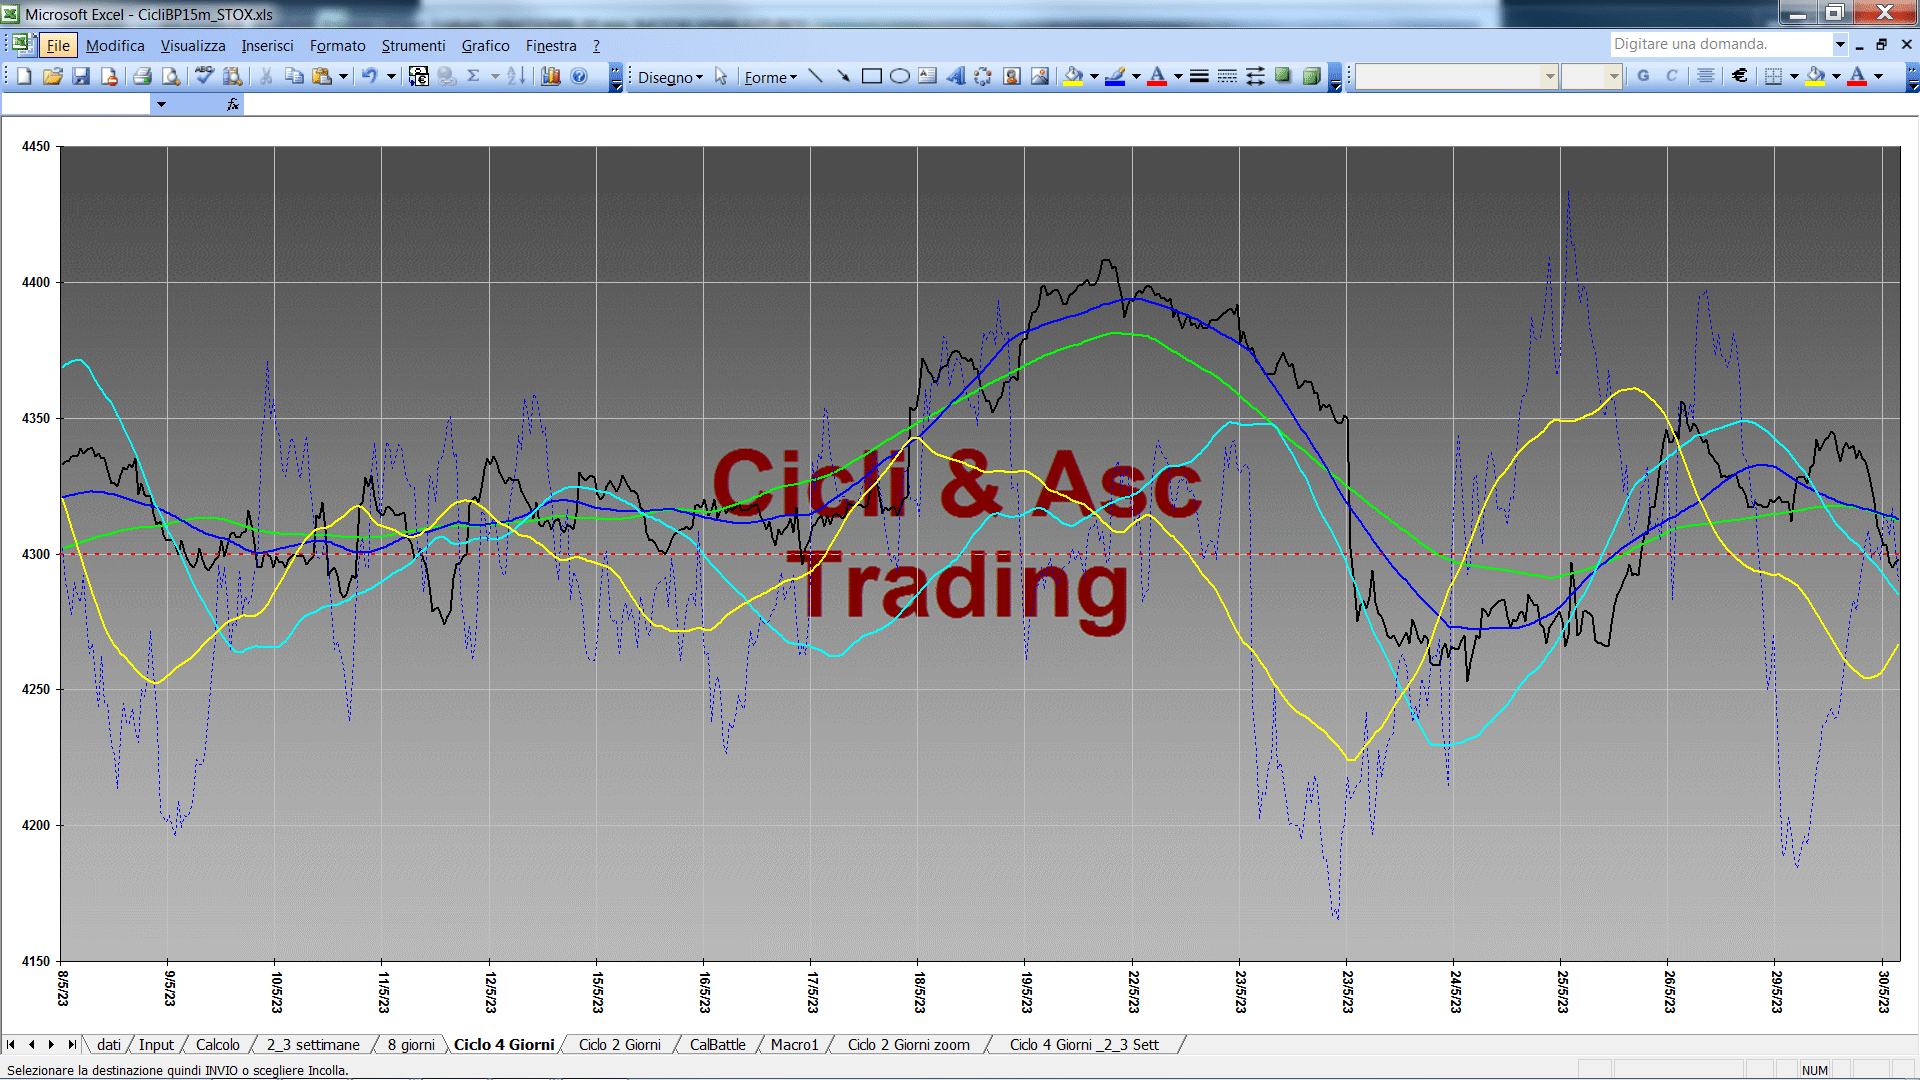Image resolution: width=1920 pixels, height=1080 pixels.
Task: Open the Forme shapes dropdown
Action: [x=770, y=77]
